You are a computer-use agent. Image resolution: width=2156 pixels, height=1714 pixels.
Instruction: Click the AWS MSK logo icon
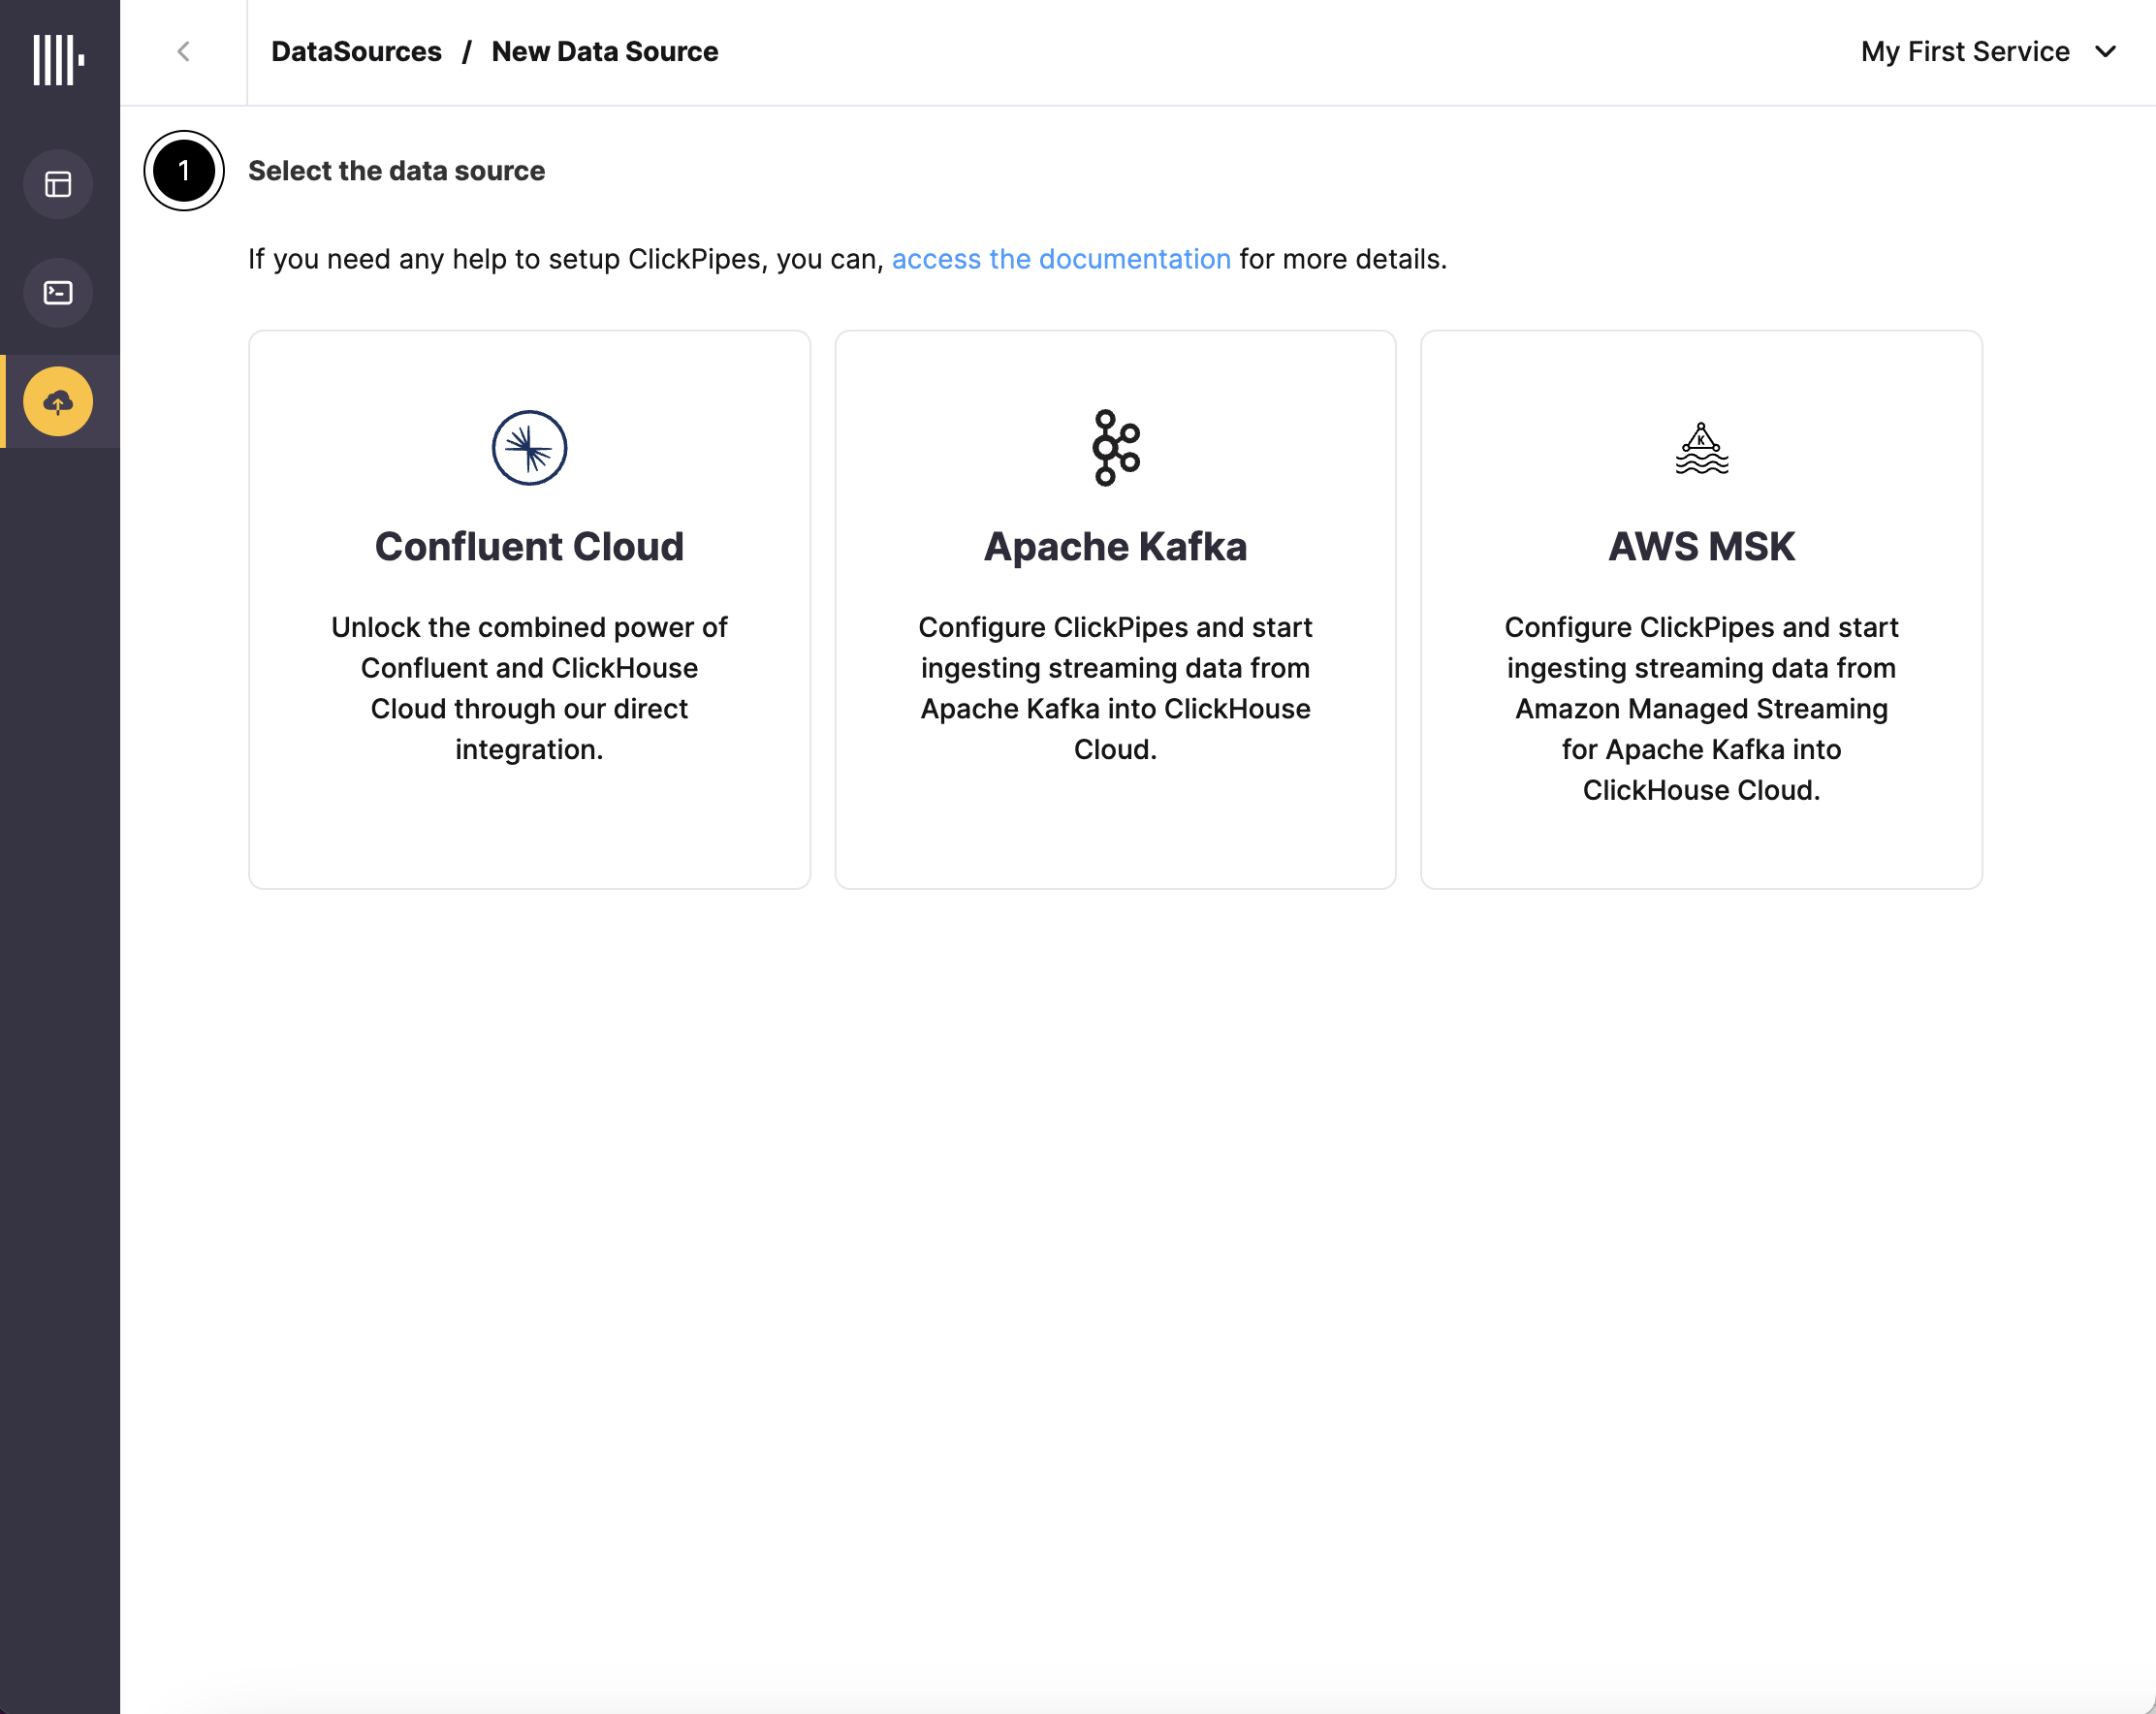click(x=1701, y=448)
